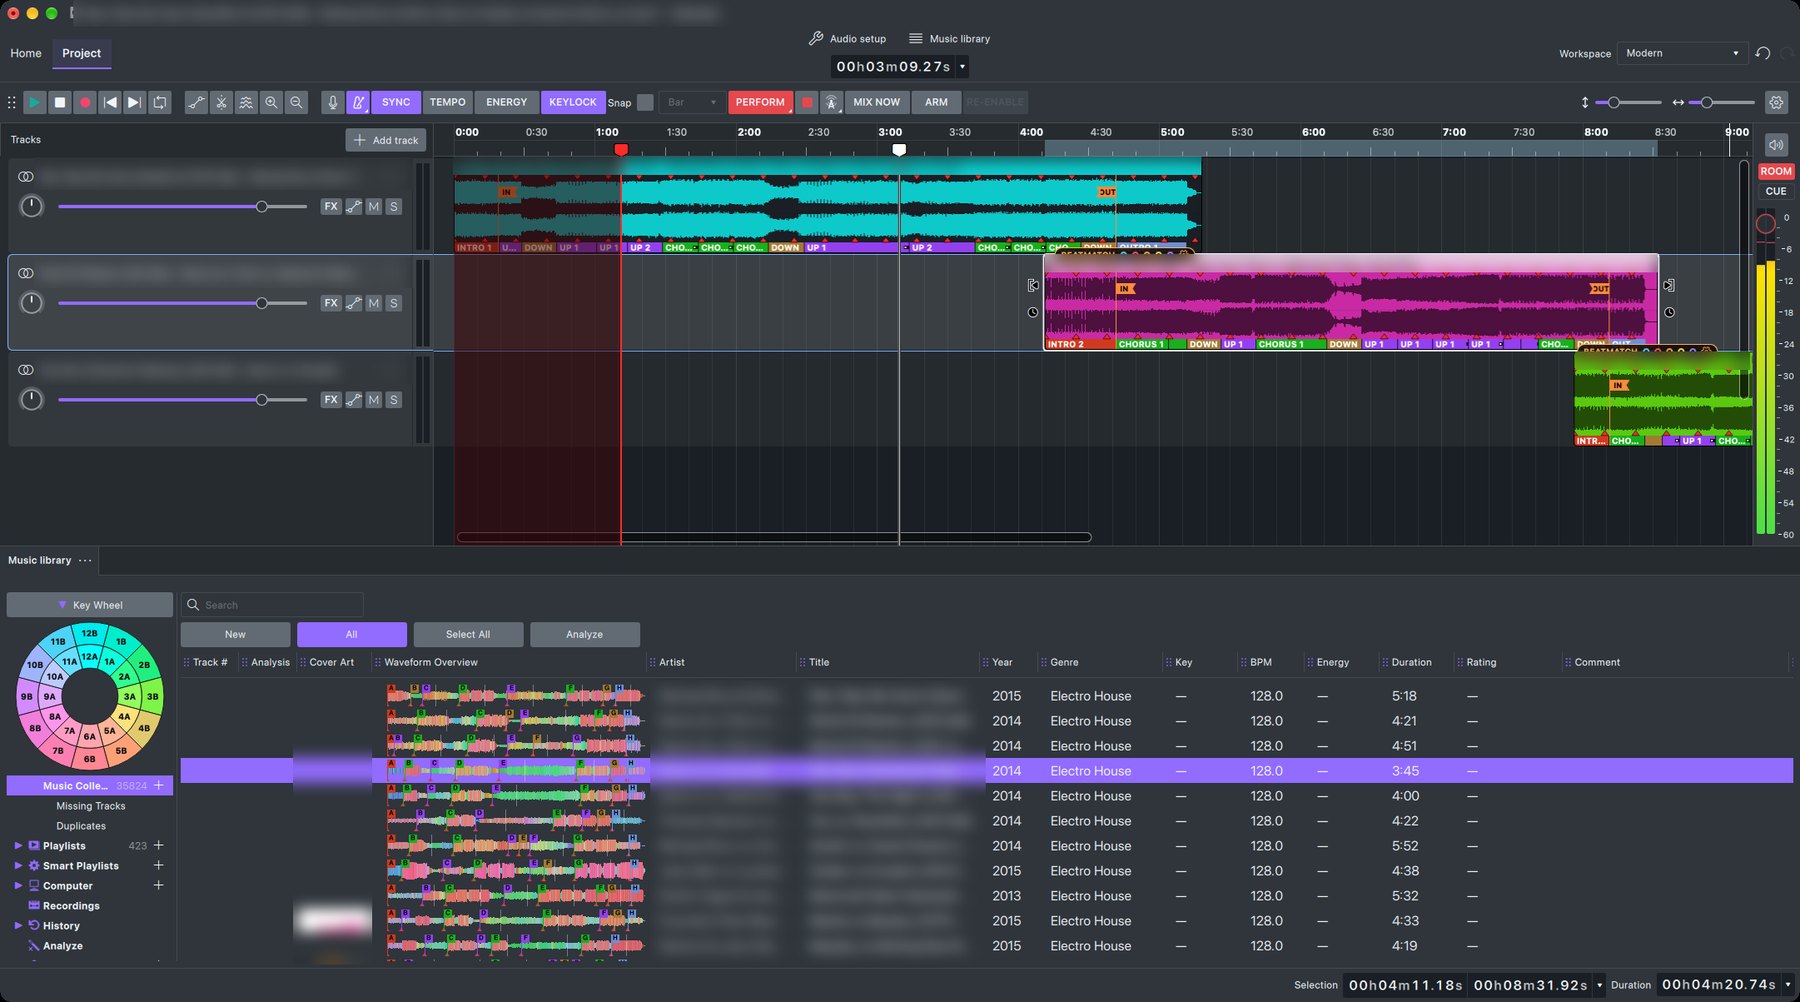Click the MIX NOW button

point(876,102)
